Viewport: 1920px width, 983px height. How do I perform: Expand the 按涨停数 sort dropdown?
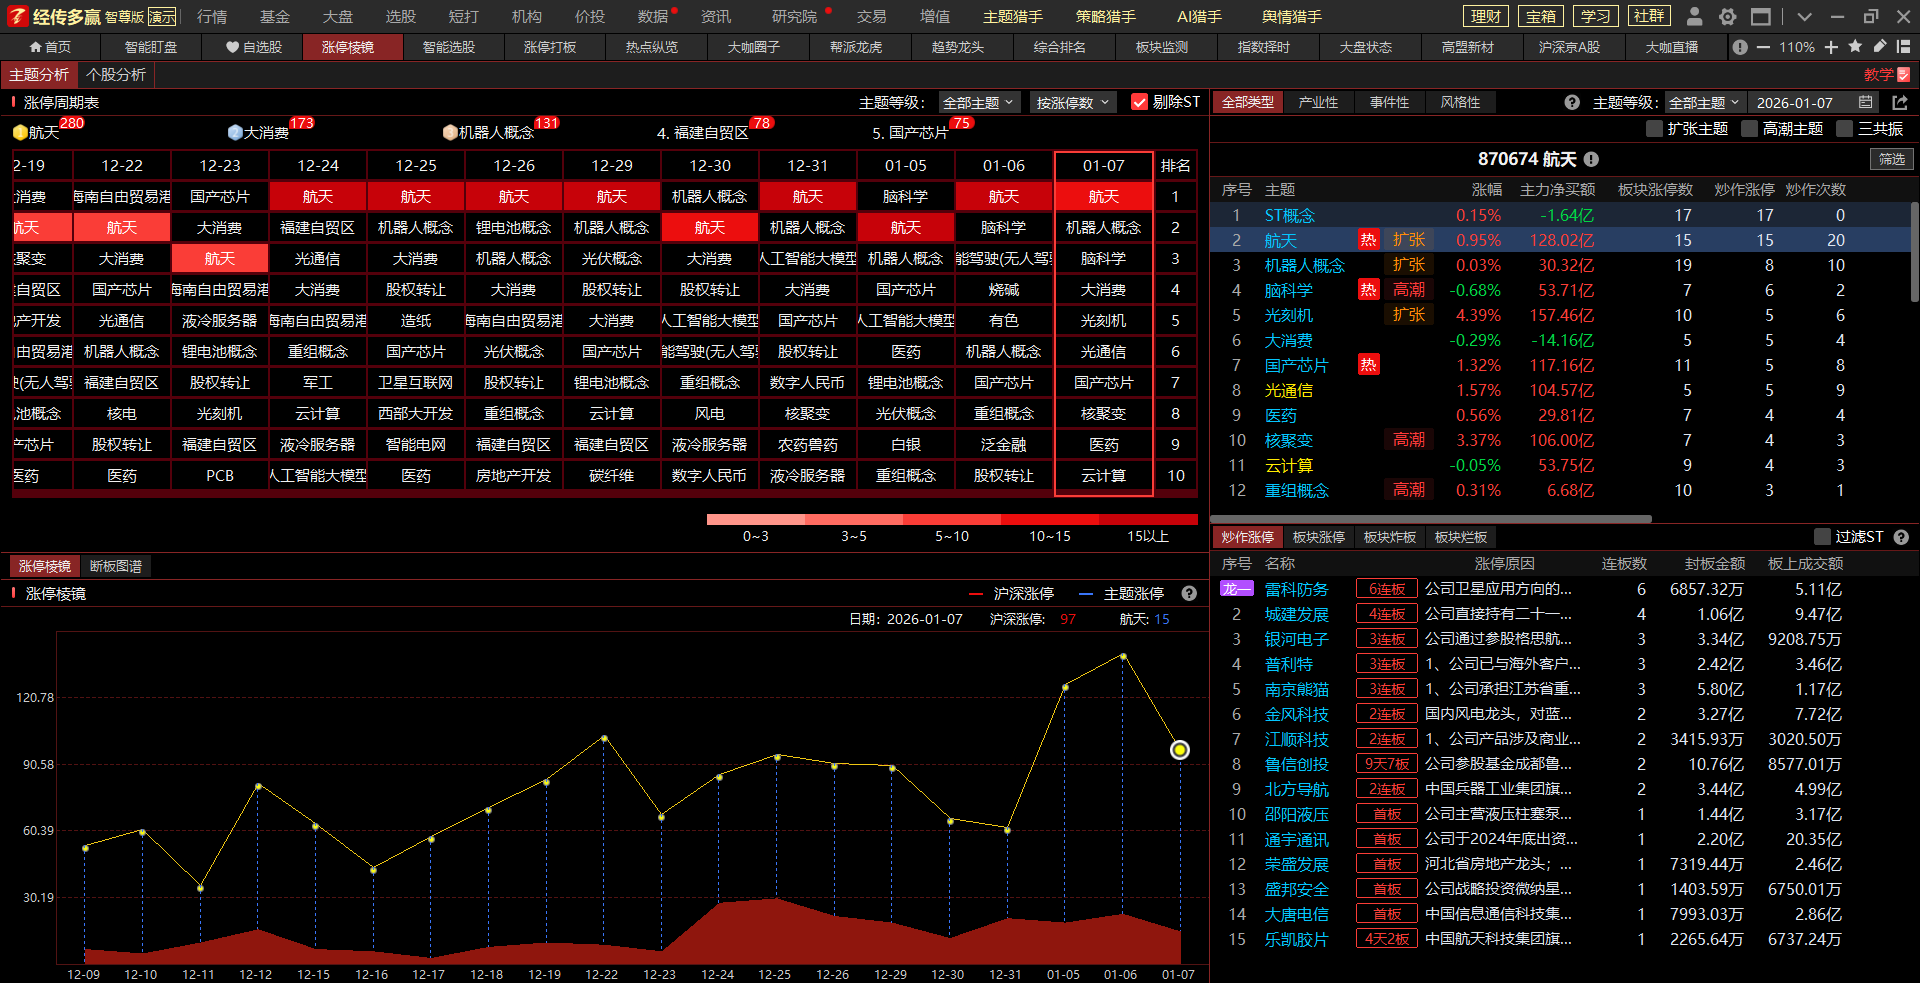(1072, 103)
